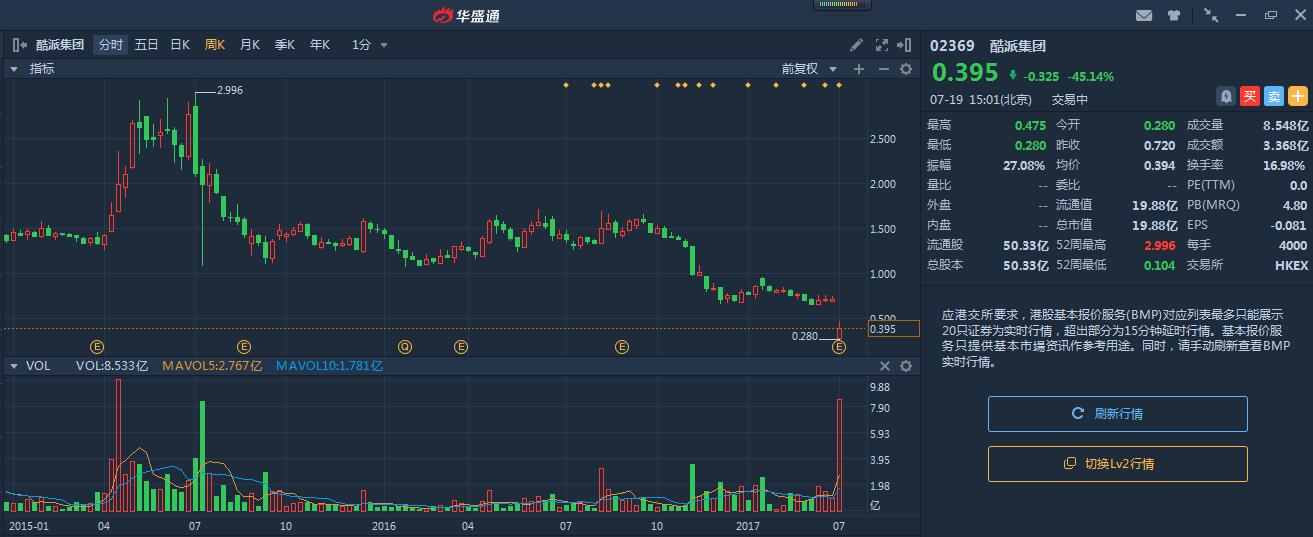Image resolution: width=1313 pixels, height=537 pixels.
Task: Click E event marker near 2016-04
Action: click(x=461, y=347)
